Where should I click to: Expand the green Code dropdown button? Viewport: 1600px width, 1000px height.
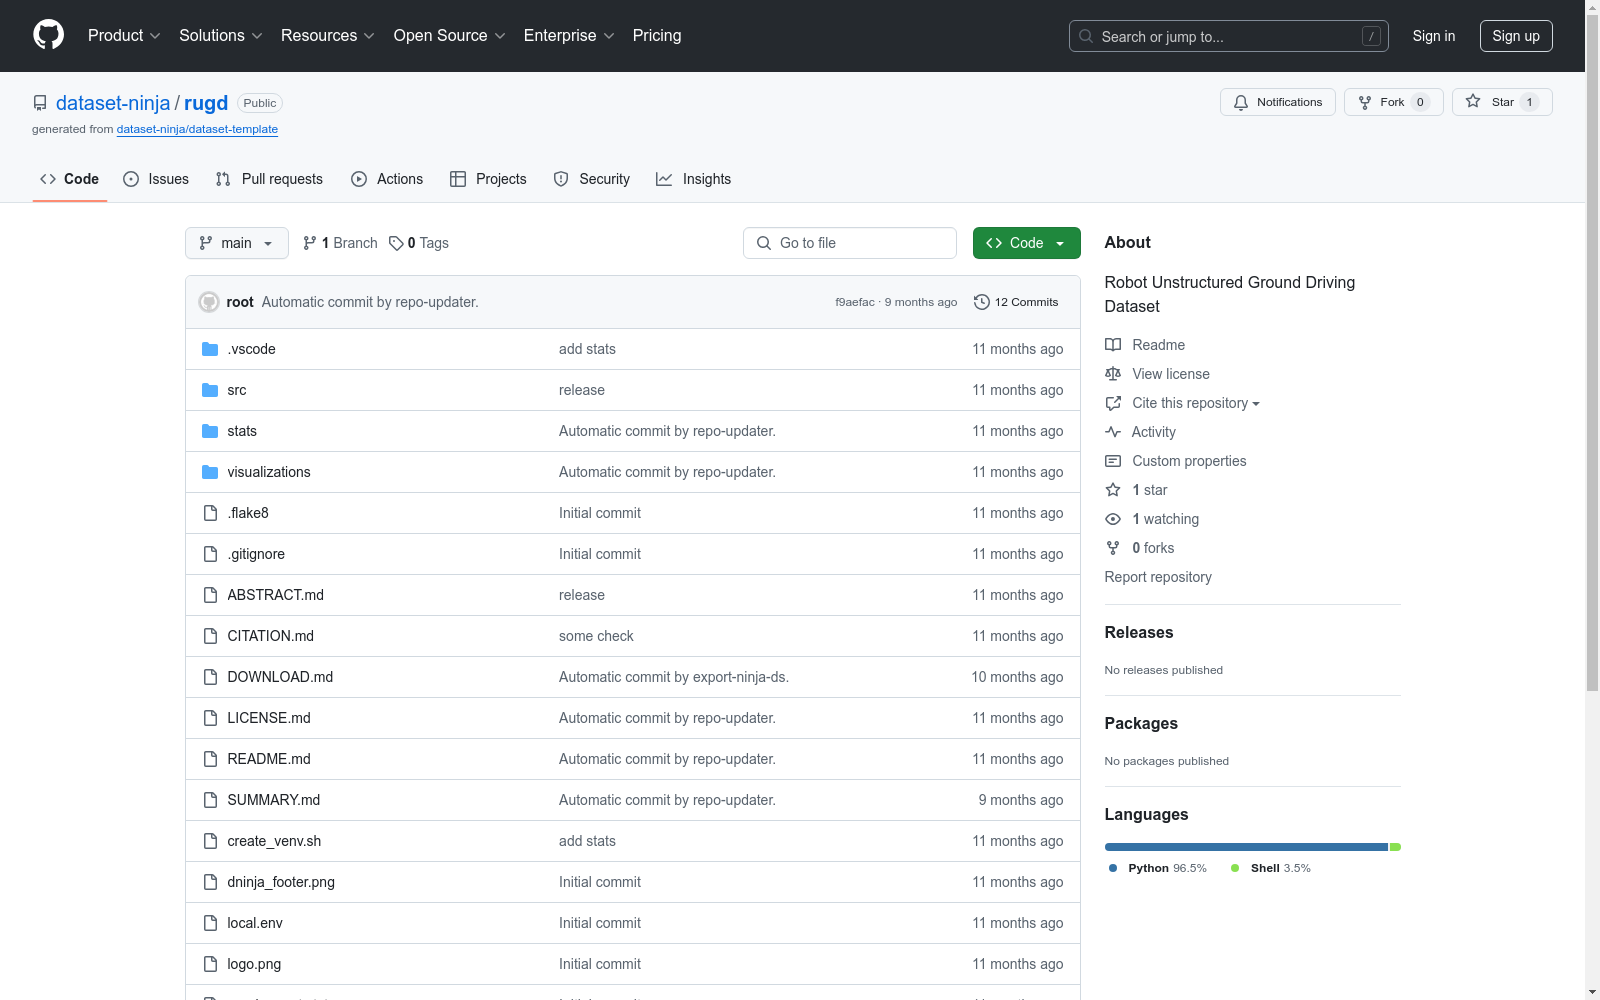(x=1027, y=243)
